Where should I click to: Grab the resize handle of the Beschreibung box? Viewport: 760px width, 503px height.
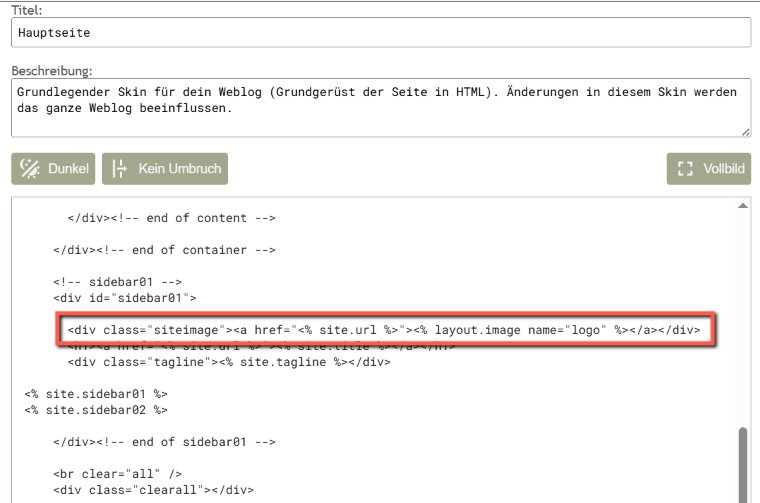tap(745, 131)
